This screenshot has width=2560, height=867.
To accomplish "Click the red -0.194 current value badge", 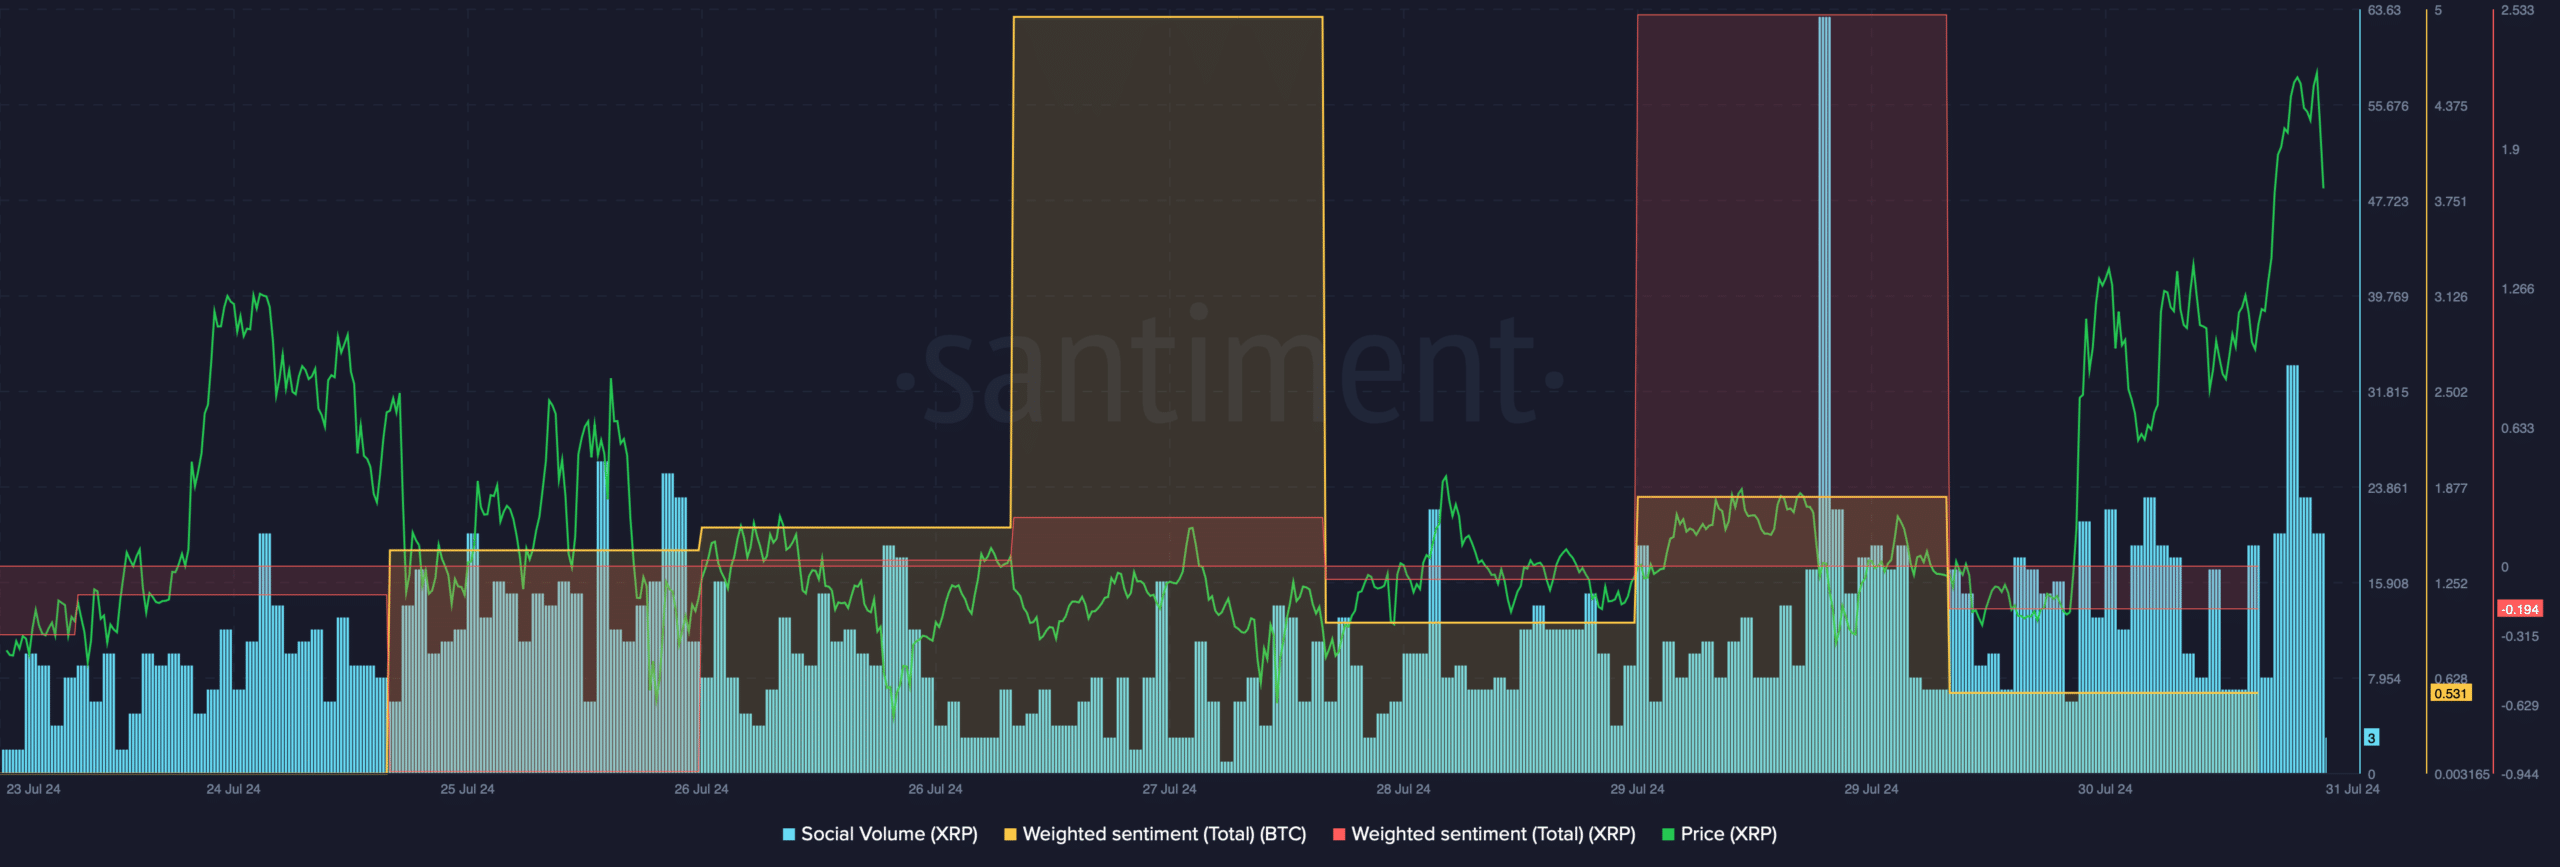I will [2520, 609].
